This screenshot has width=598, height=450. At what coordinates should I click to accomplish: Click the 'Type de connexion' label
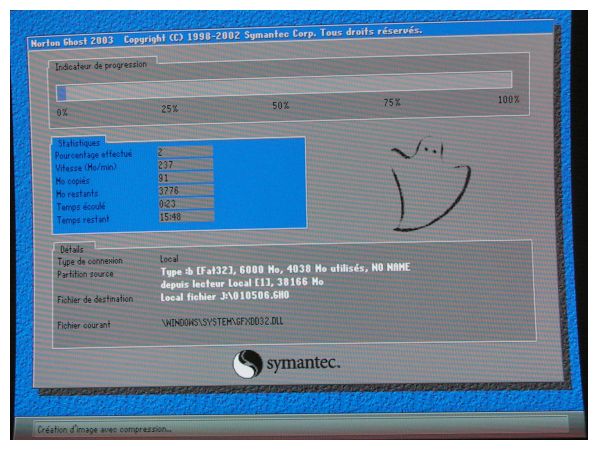90,261
